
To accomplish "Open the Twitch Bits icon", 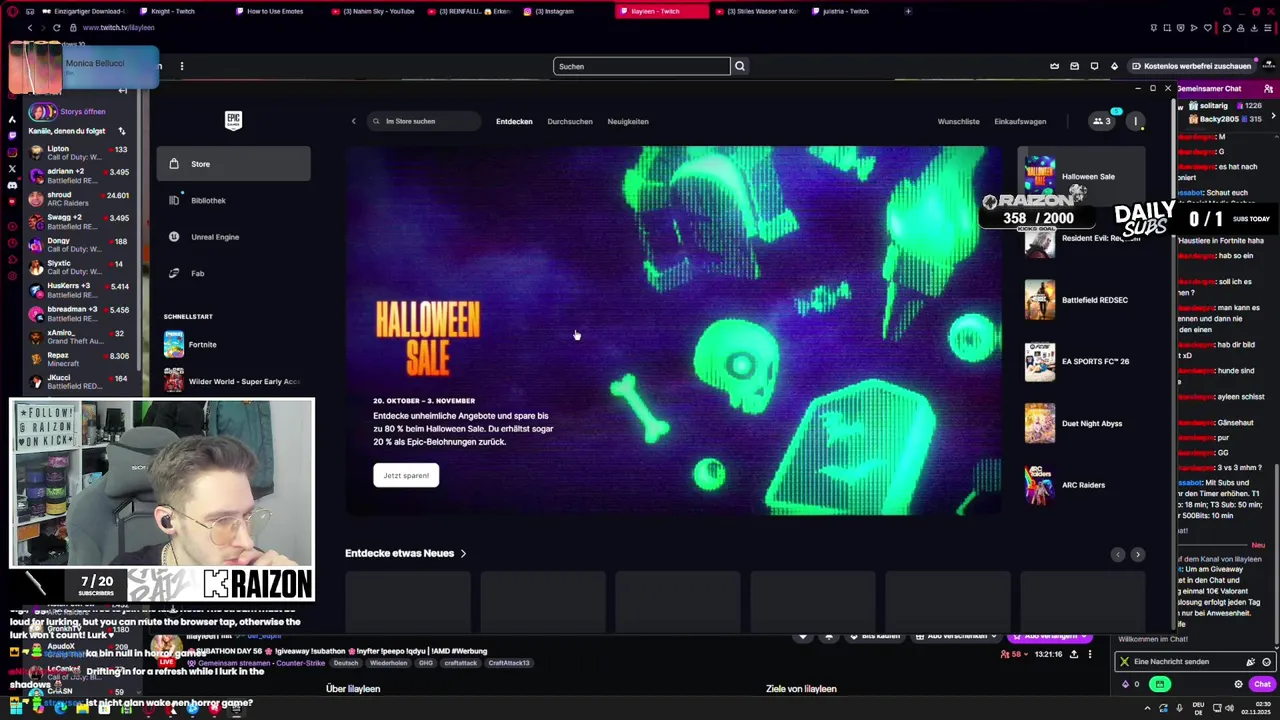I will pyautogui.click(x=1114, y=66).
